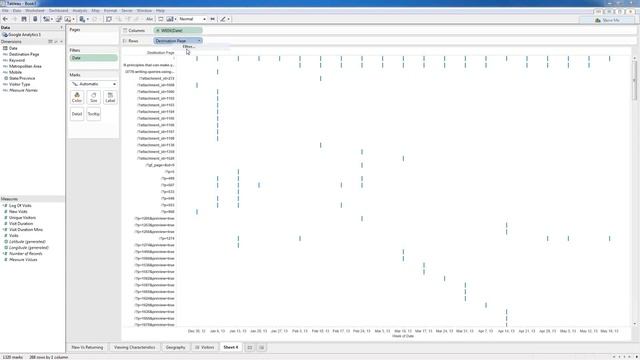Click the new worksheet tab icon

pyautogui.click(x=250, y=347)
